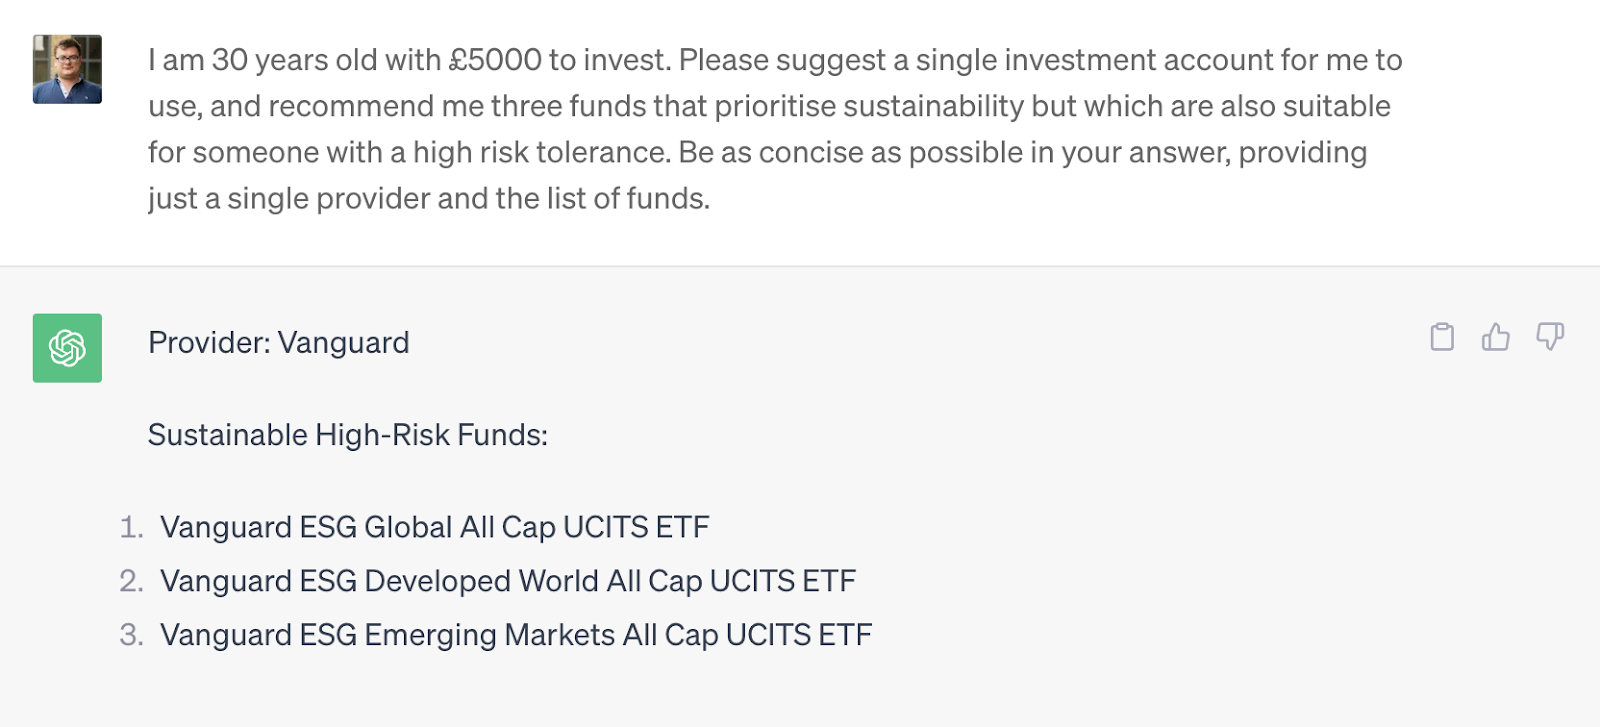Click the ChatGPT logo avatar
Screen dimensions: 1600x727
(67, 348)
